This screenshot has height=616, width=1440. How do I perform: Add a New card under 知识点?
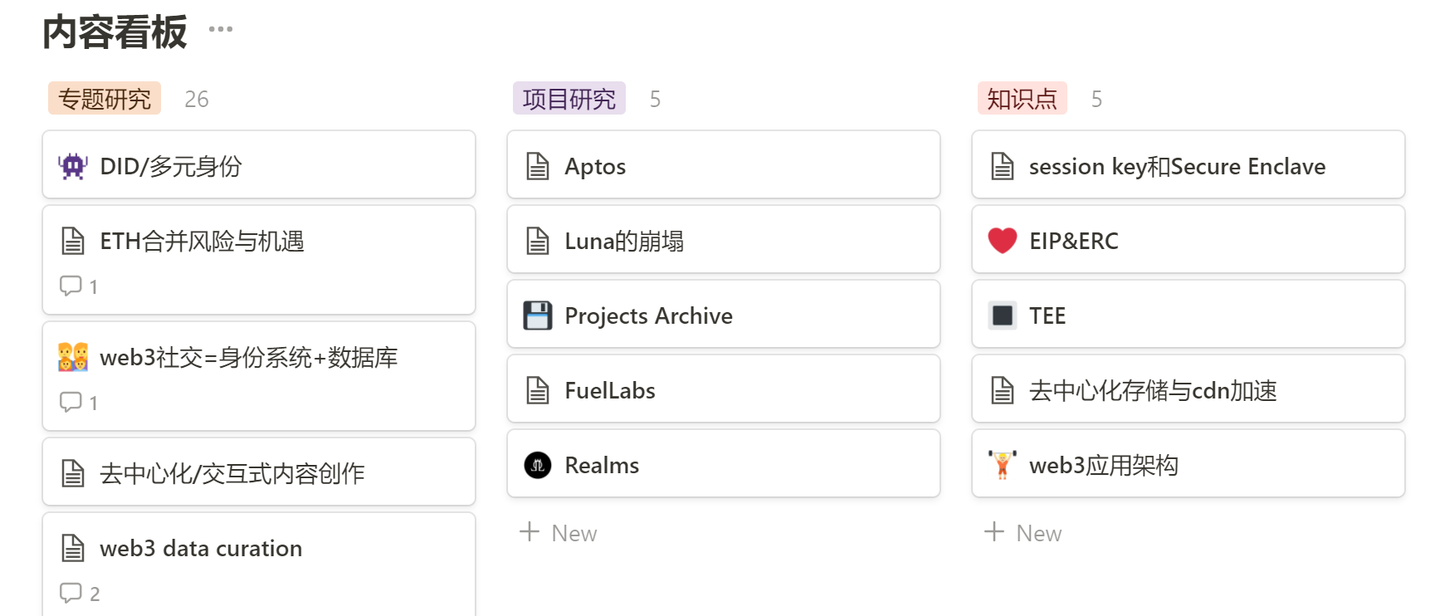point(1024,533)
